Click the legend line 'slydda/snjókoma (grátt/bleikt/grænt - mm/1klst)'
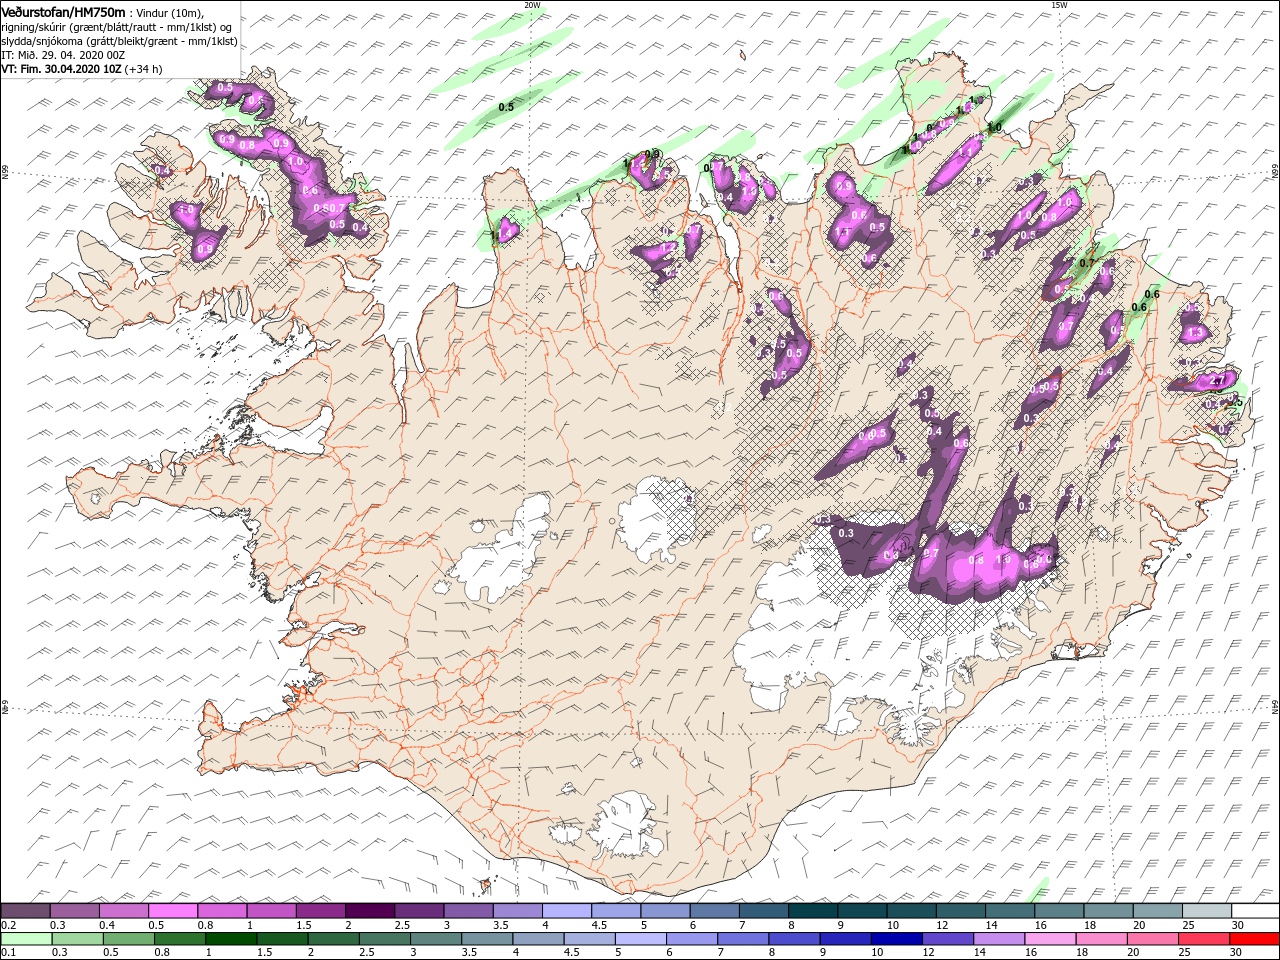The width and height of the screenshot is (1280, 960). [x=120, y=41]
